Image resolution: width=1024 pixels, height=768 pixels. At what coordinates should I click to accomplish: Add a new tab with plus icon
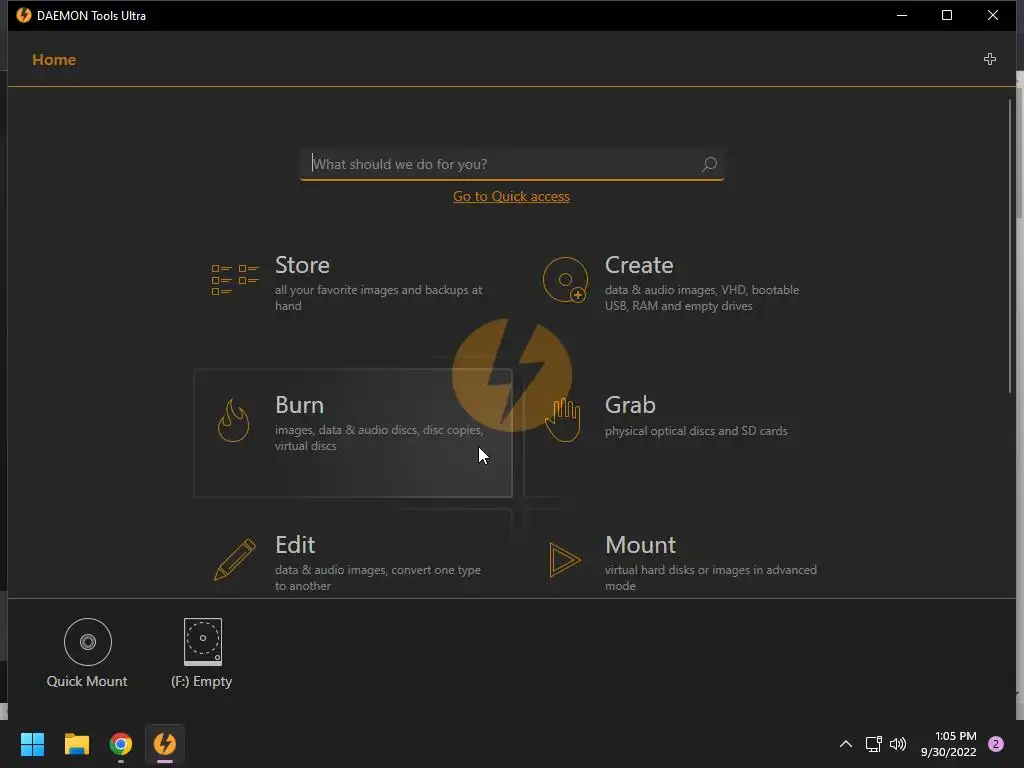tap(990, 59)
